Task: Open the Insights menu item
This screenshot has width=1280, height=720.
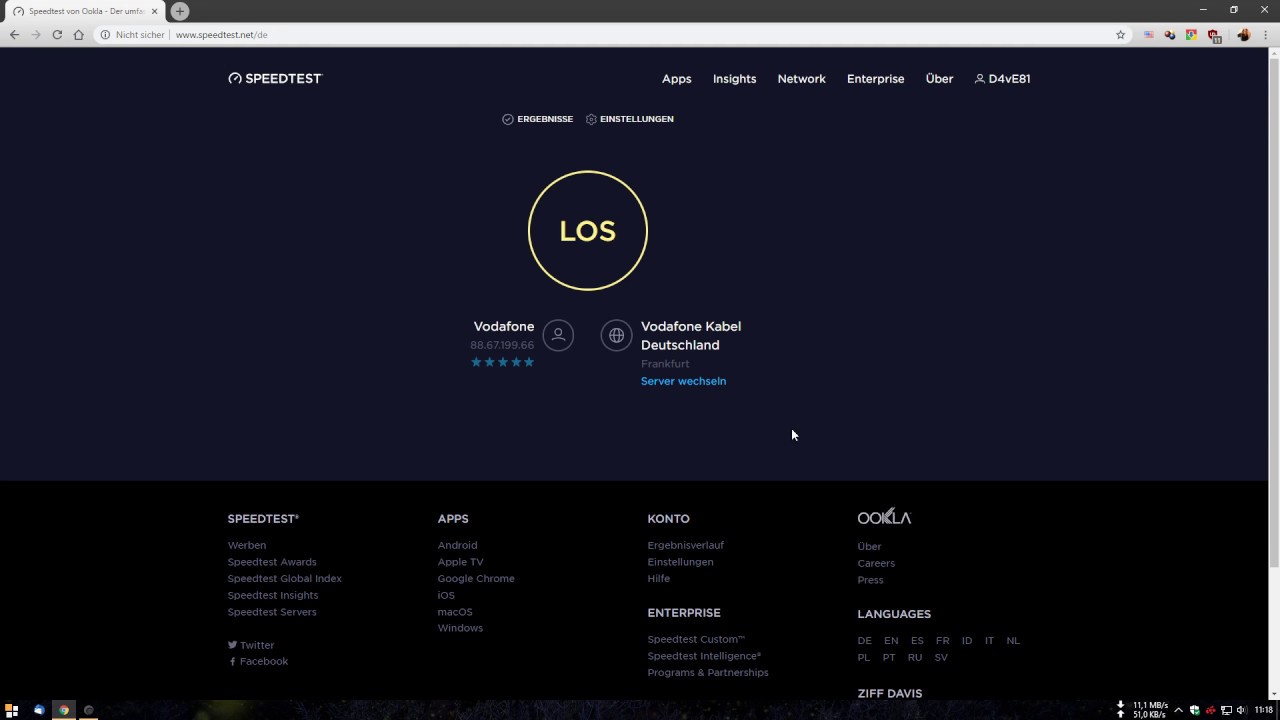Action: coord(734,79)
